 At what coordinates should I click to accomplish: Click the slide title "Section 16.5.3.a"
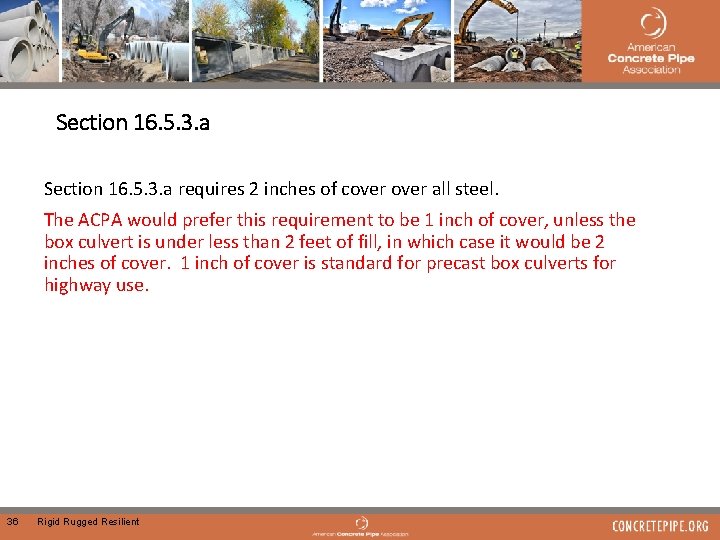click(x=133, y=123)
